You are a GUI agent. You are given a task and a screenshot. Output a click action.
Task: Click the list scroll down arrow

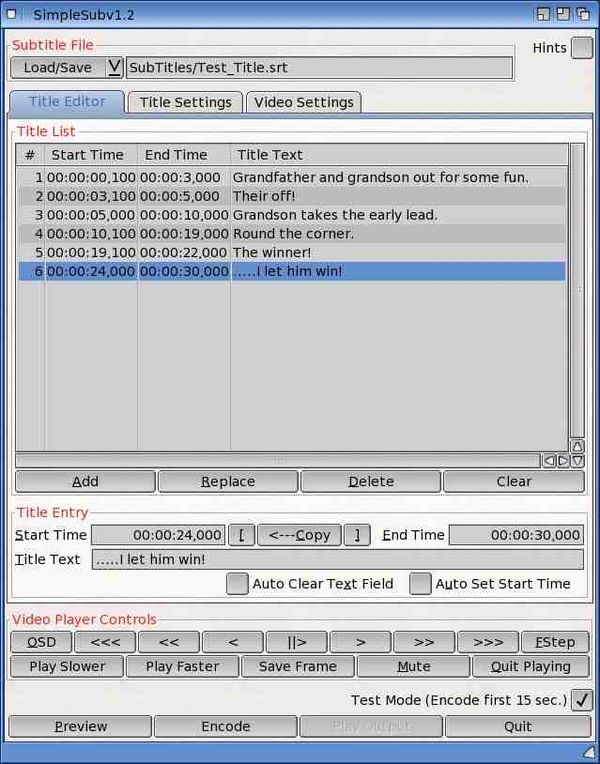[577, 461]
